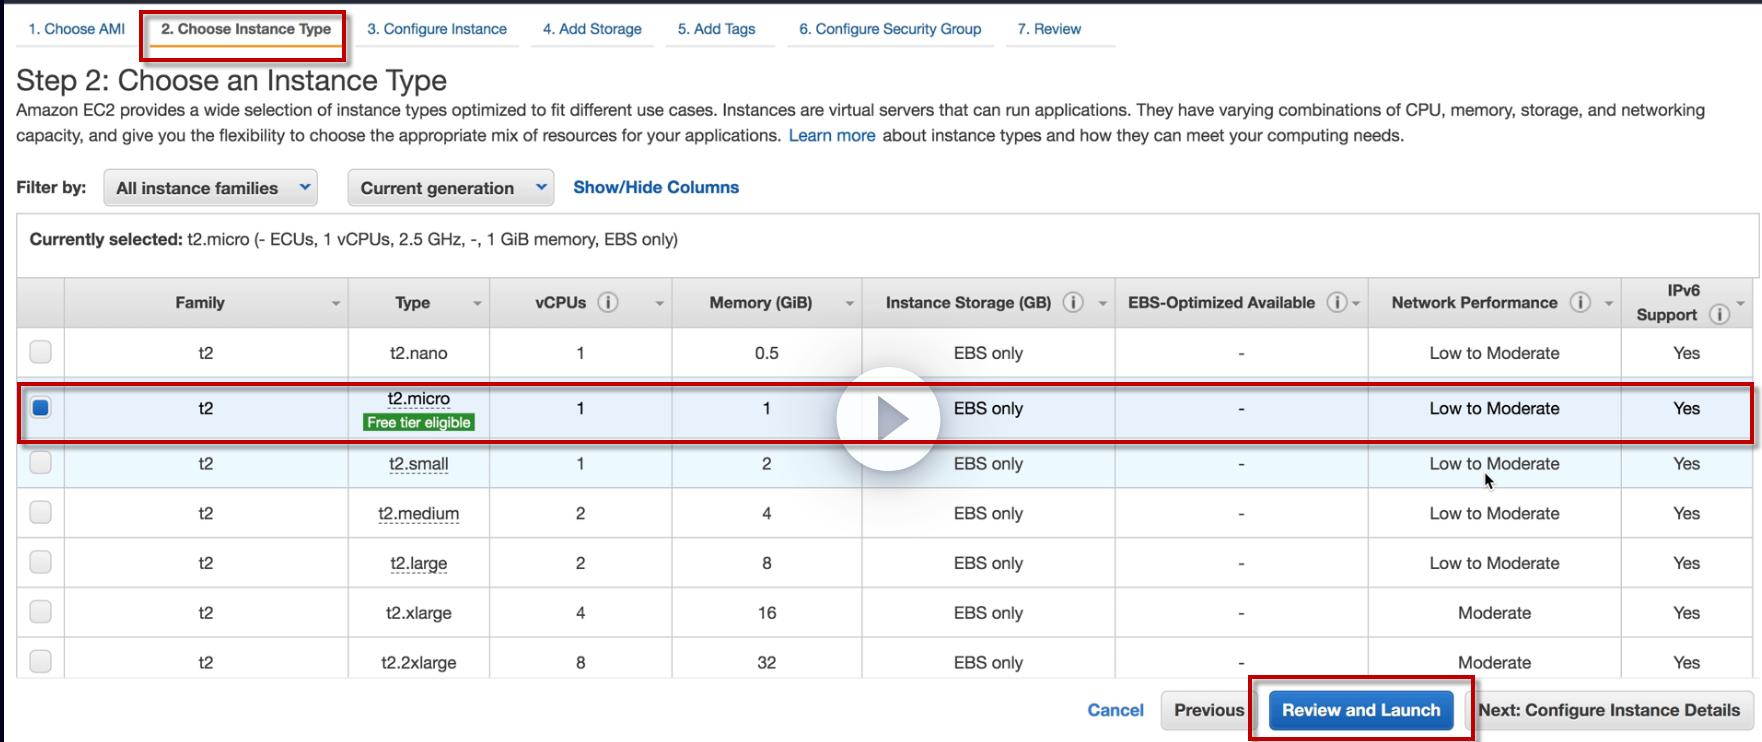Switch to the 3. Configure Instance tab
Screen dimensions: 1762x742
click(437, 29)
